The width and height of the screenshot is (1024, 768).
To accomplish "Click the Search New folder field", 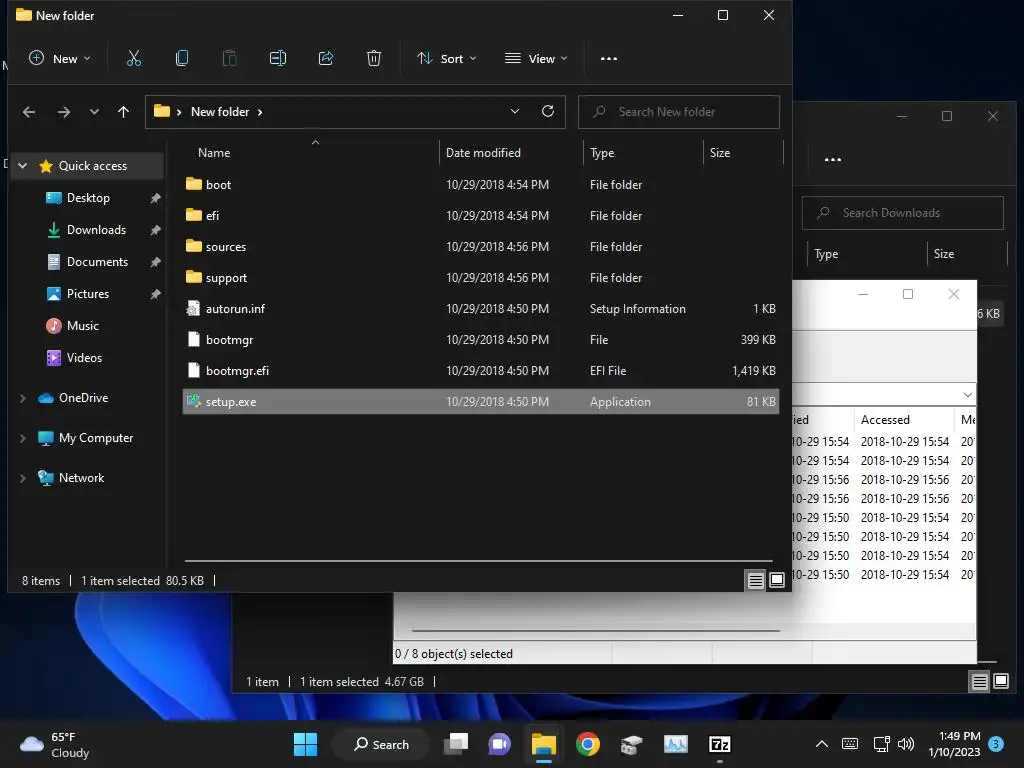I will point(679,112).
